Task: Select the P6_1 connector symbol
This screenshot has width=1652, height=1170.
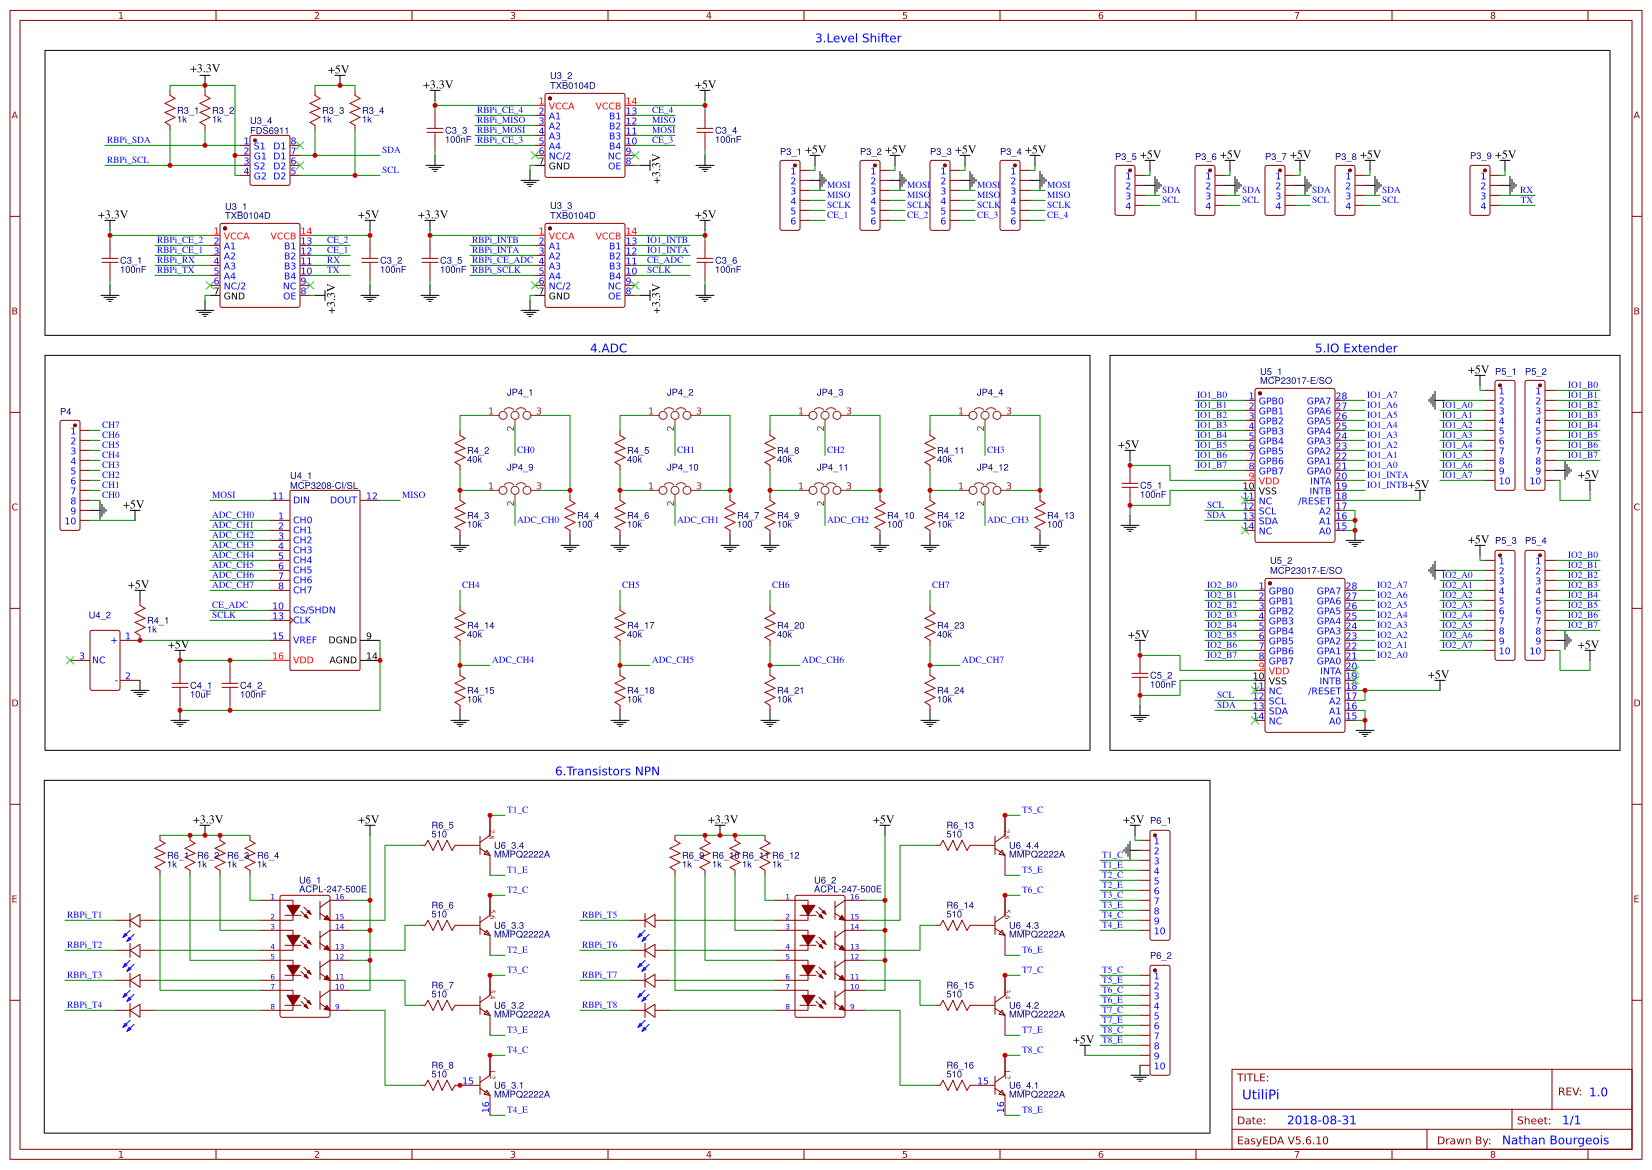Action: coord(1160,885)
